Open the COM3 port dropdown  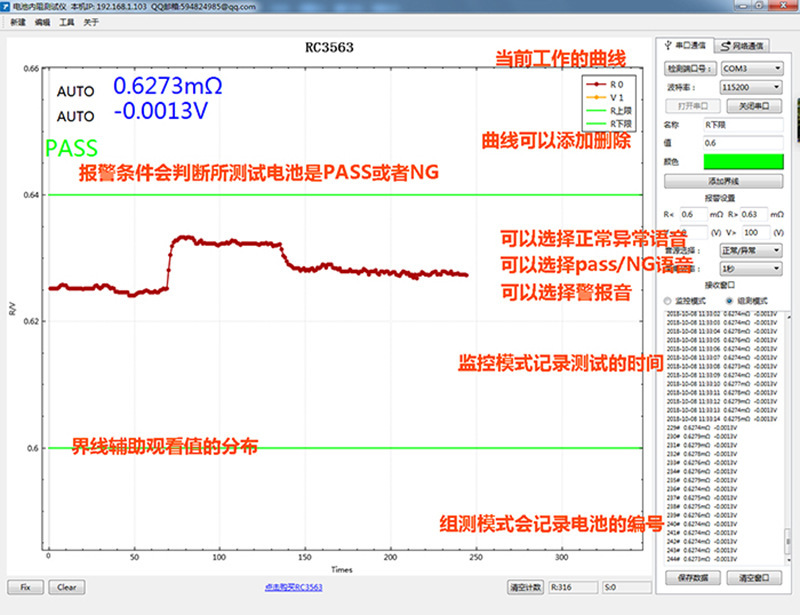[752, 68]
